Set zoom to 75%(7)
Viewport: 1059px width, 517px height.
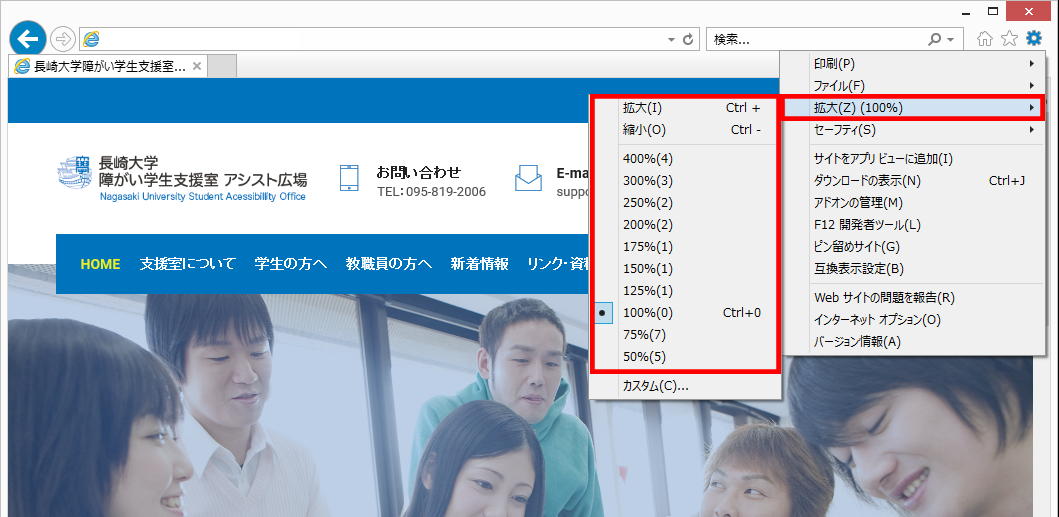coord(685,335)
